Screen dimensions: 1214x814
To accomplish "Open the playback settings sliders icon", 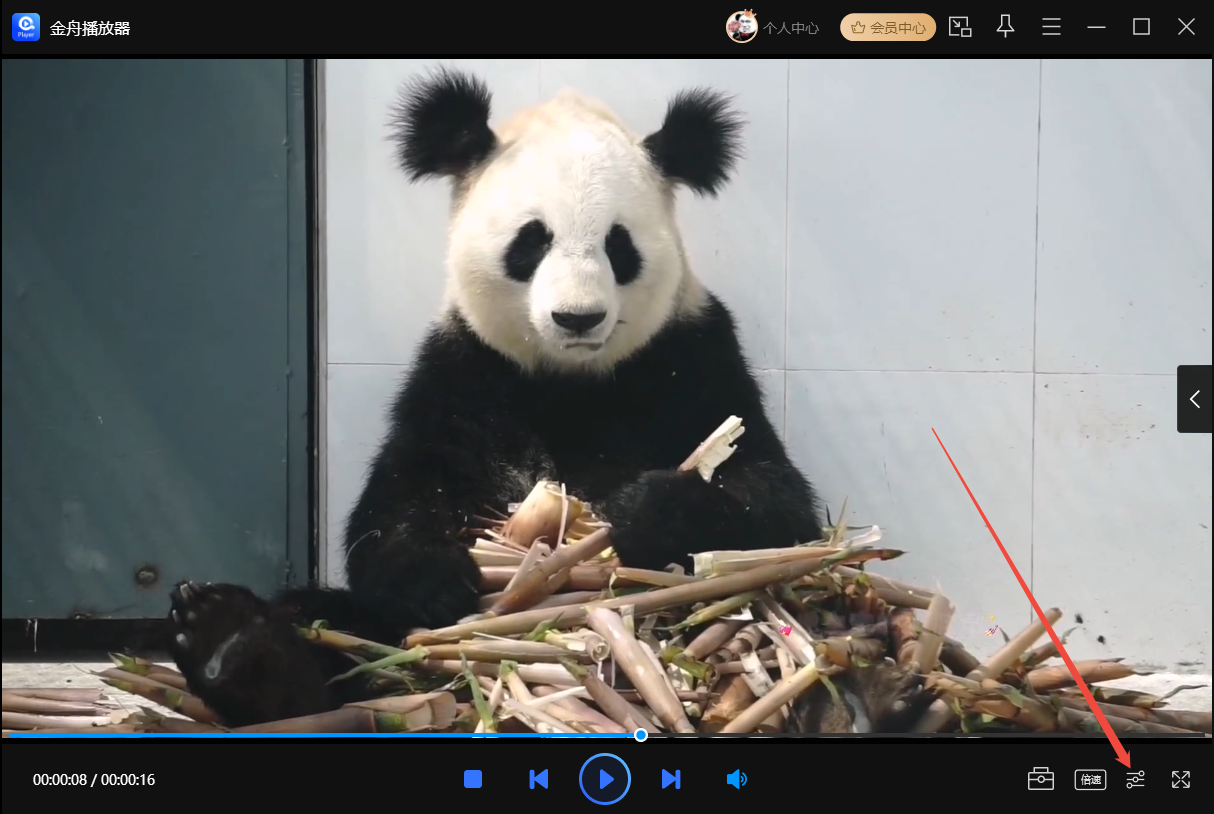I will point(1135,779).
